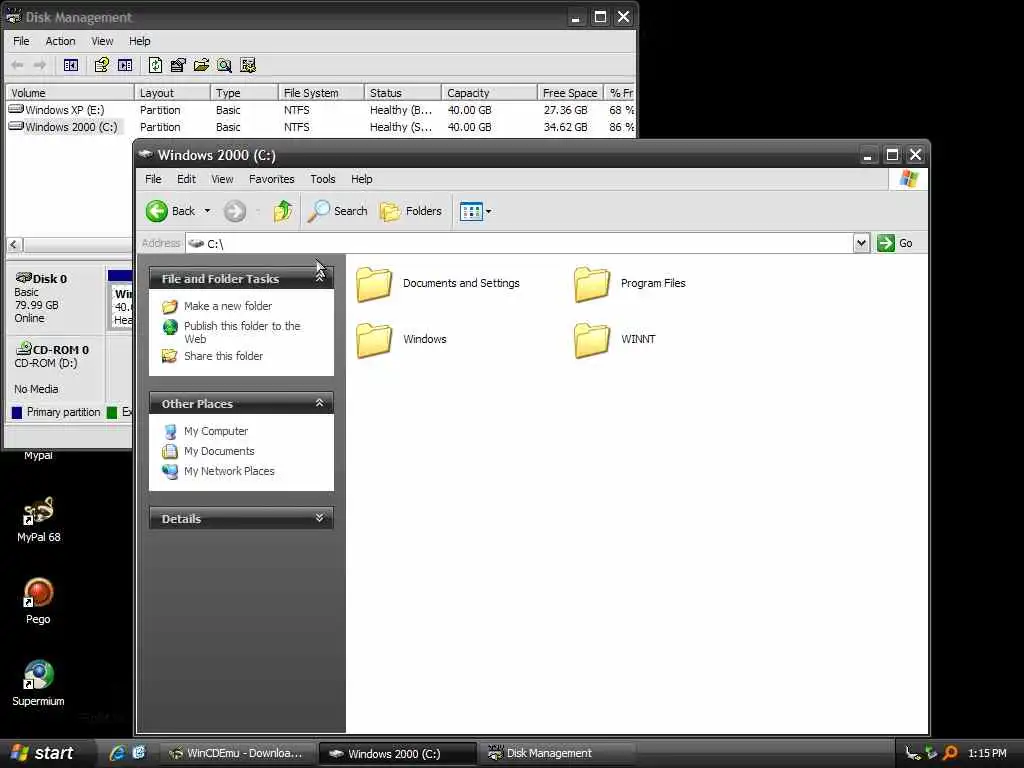Click the Back arrow in Explorer toolbar
The height and width of the screenshot is (768, 1024).
[x=157, y=211]
